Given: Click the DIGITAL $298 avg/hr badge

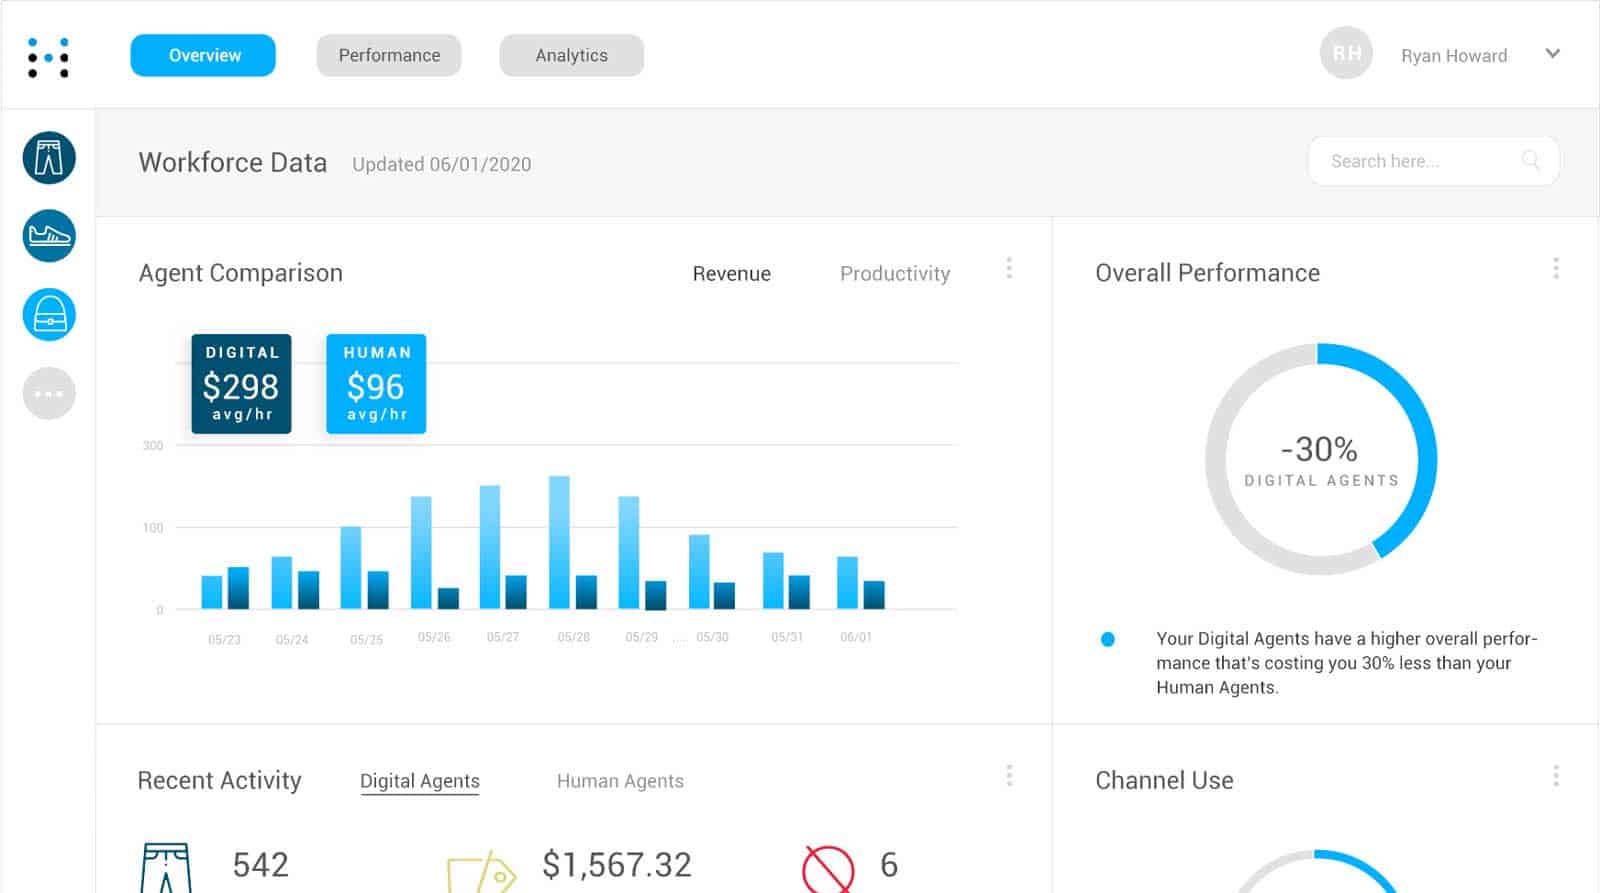Looking at the screenshot, I should (x=241, y=384).
